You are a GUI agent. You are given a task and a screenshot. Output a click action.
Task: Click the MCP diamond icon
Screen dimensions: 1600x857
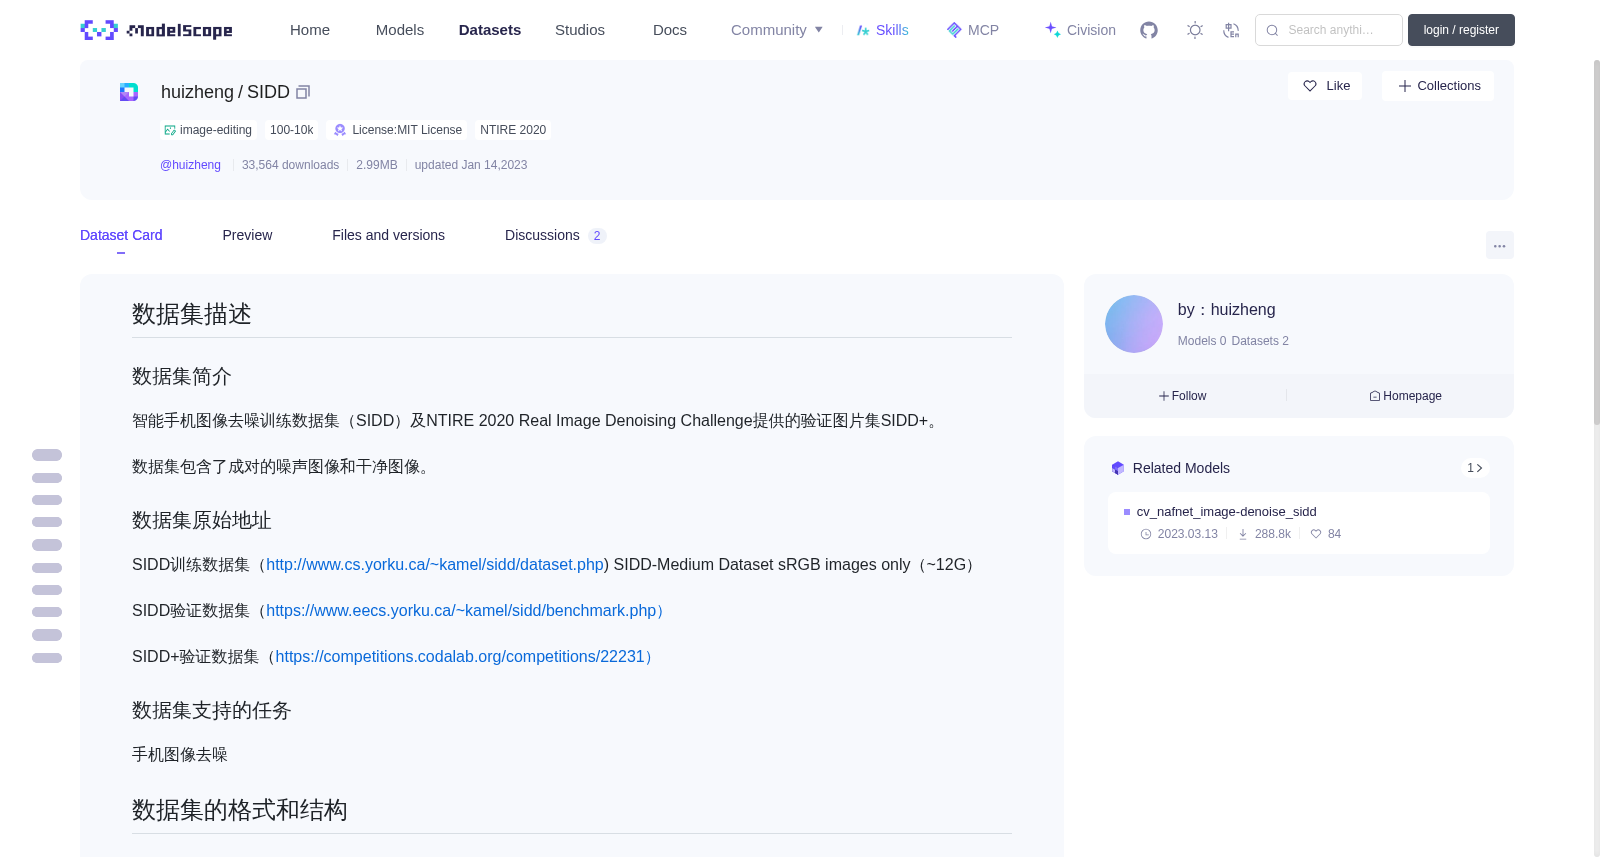click(x=954, y=30)
